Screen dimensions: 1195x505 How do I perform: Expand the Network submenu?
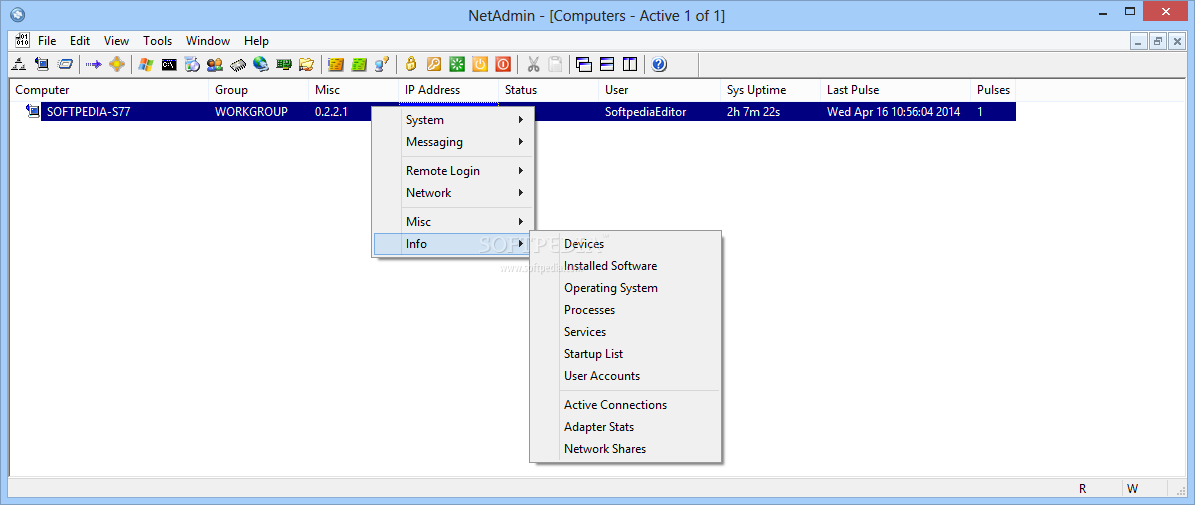(453, 193)
